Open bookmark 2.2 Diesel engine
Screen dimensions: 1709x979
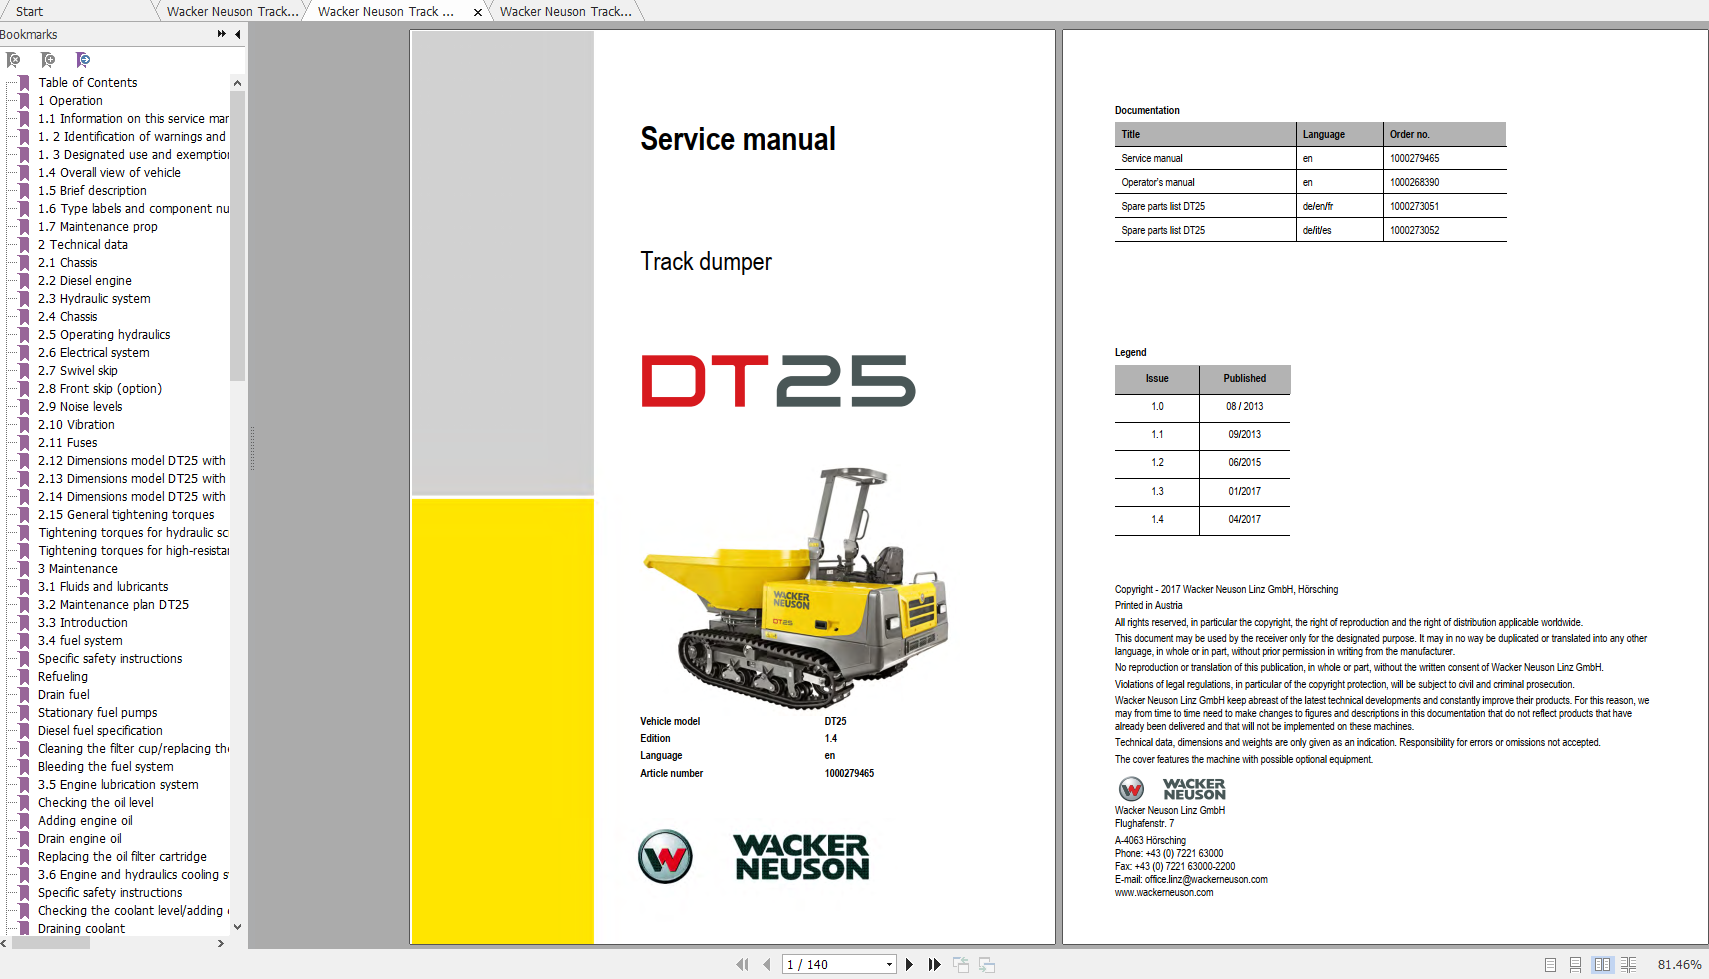[85, 280]
